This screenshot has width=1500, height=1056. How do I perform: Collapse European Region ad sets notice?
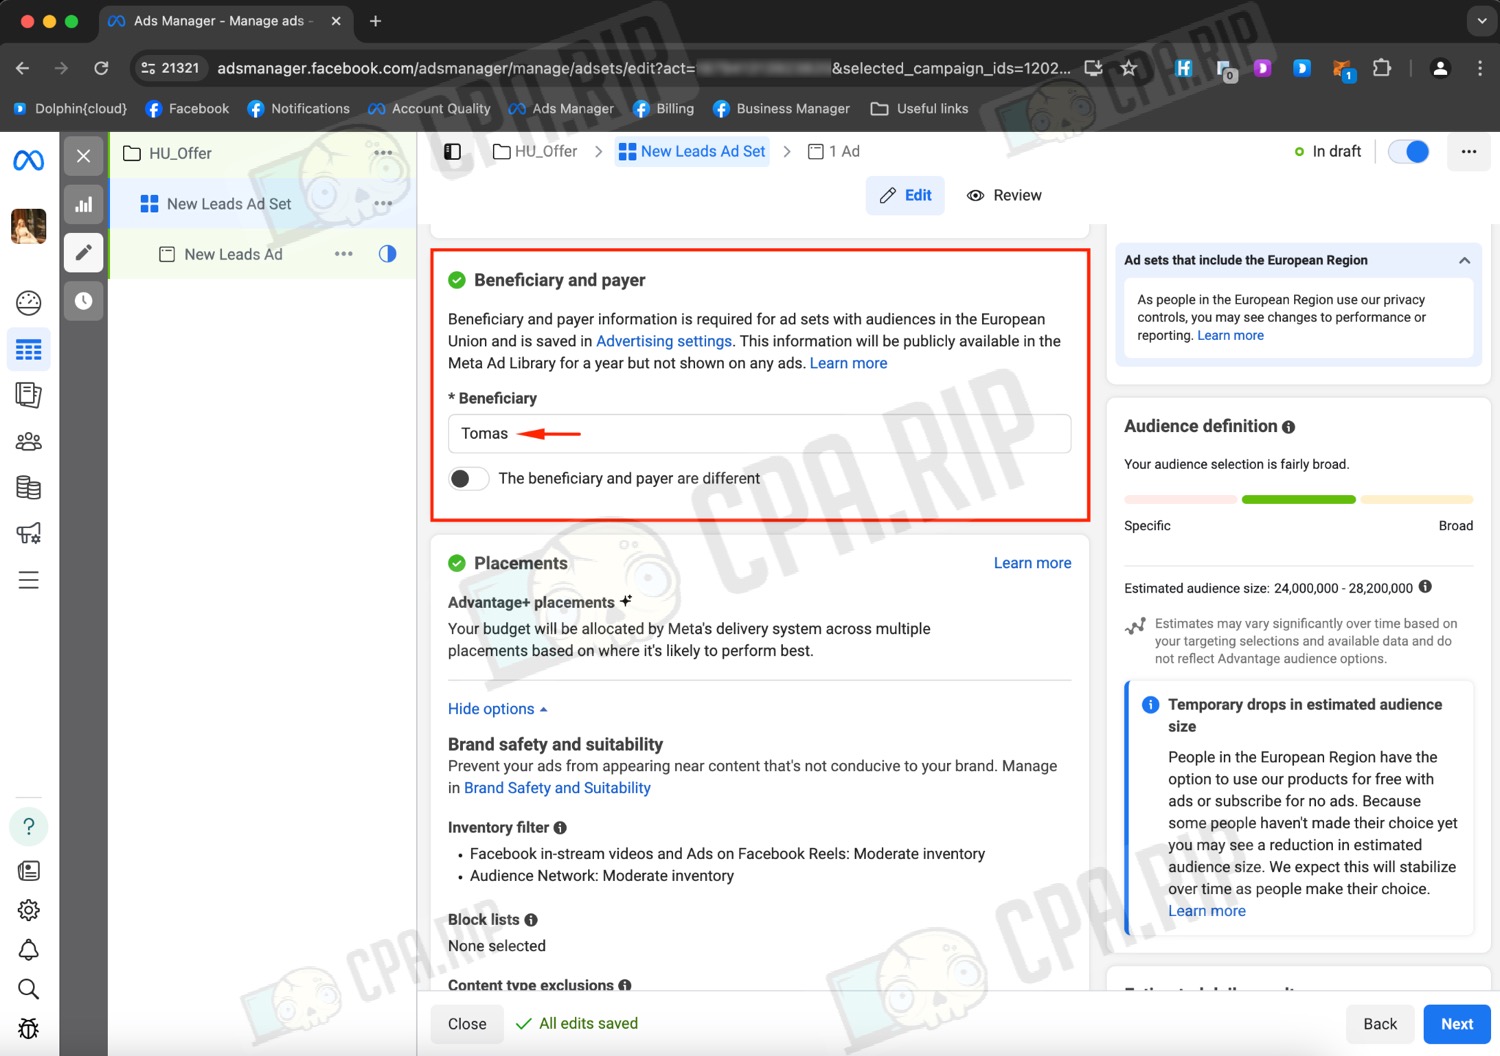pos(1464,260)
